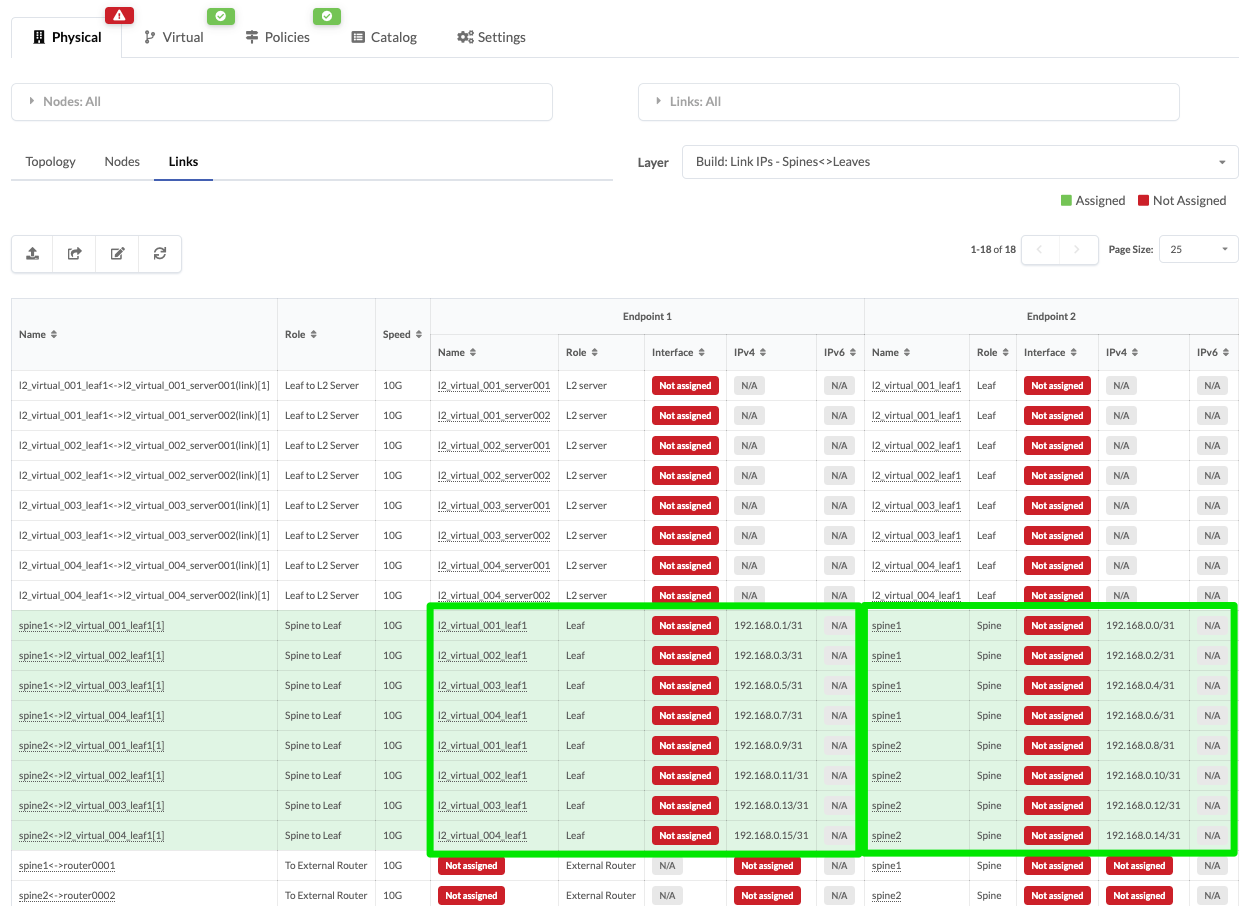
Task: Click the pencil edit toolbar icon
Action: point(117,254)
